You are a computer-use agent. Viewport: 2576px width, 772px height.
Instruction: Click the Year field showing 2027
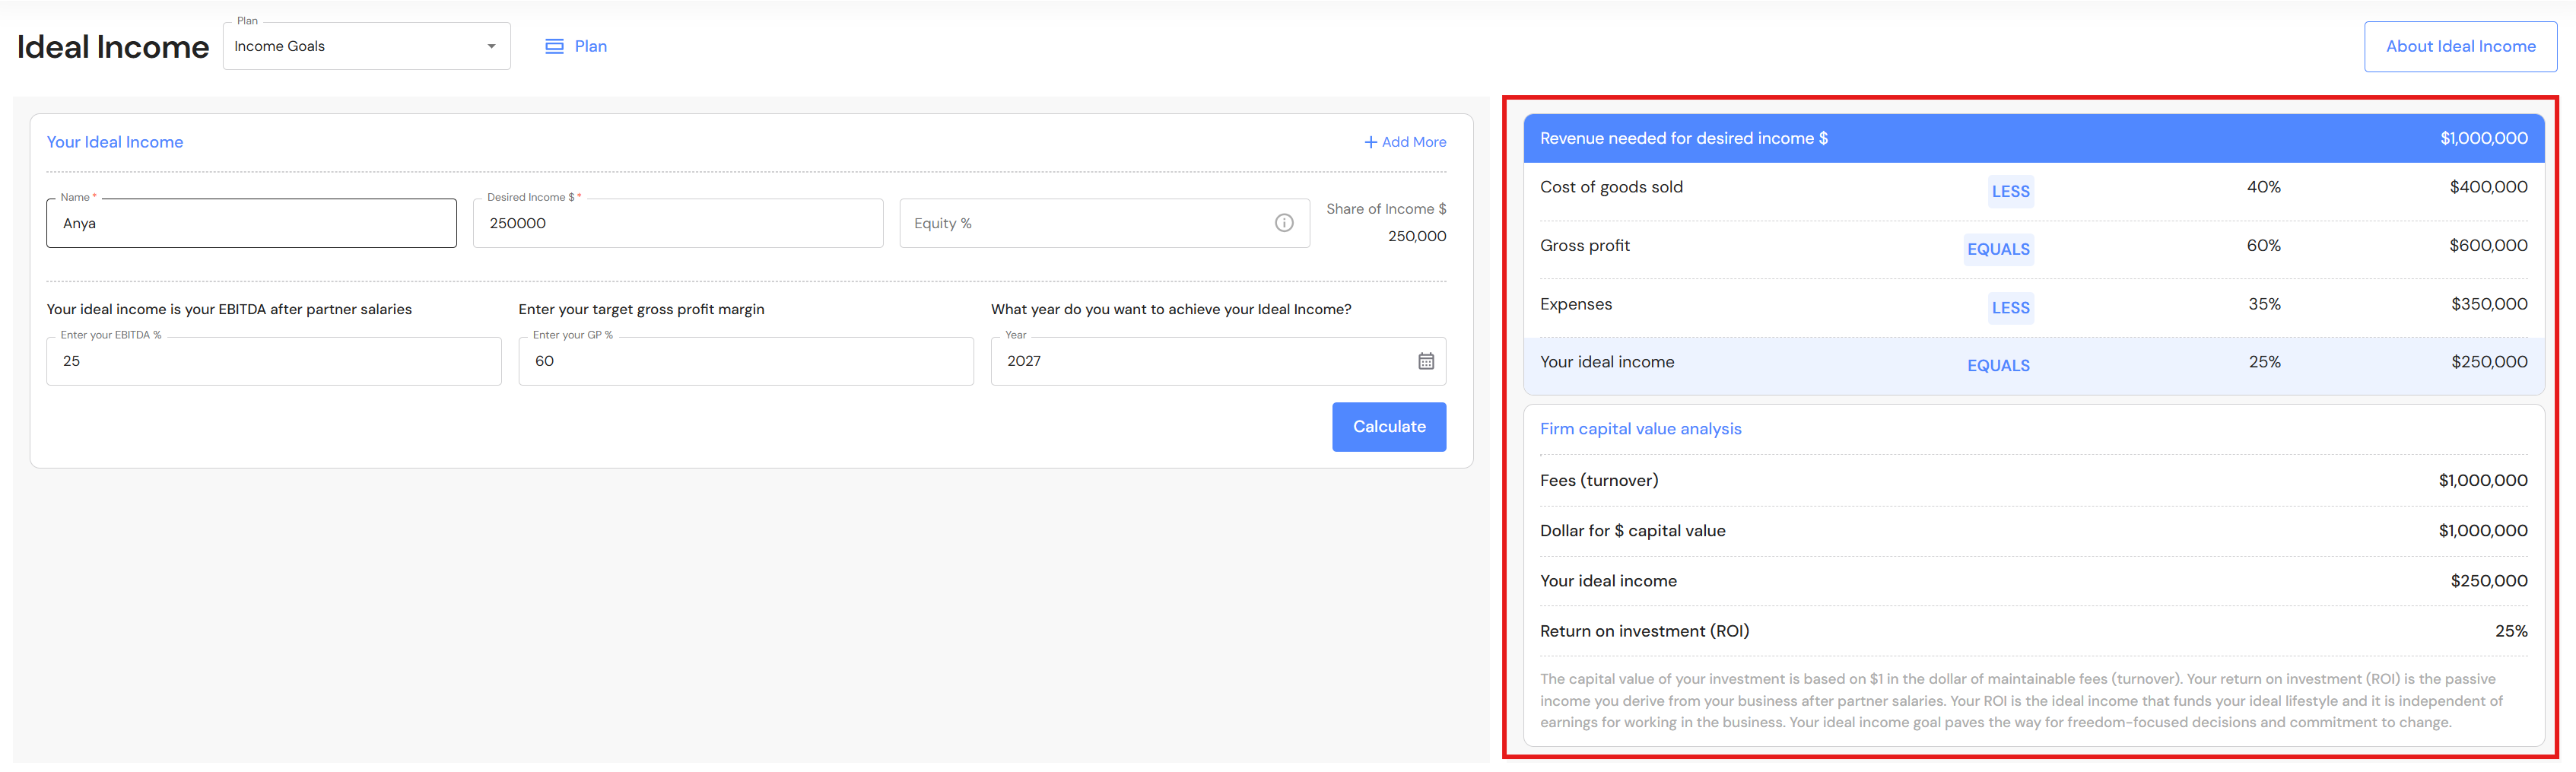click(x=1200, y=361)
